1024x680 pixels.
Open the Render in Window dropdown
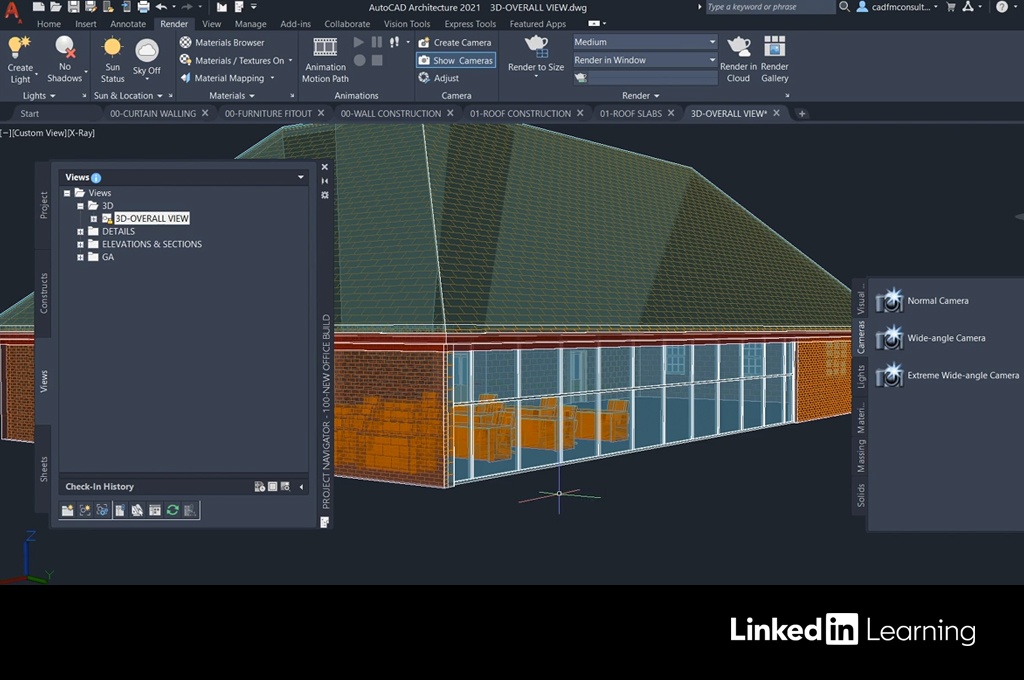644,60
